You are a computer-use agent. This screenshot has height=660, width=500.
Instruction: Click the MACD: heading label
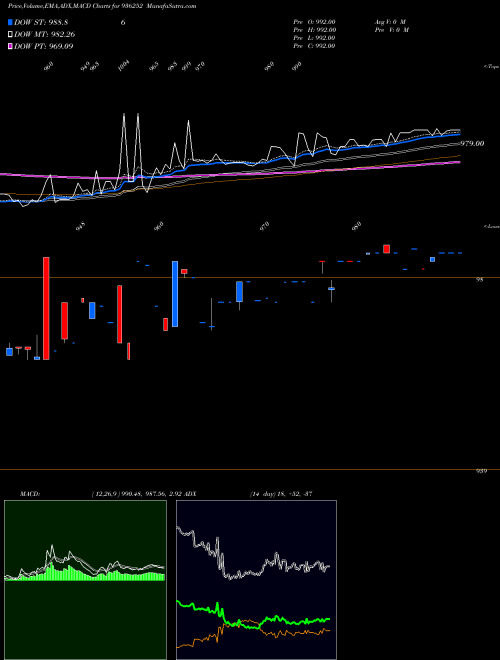30,494
